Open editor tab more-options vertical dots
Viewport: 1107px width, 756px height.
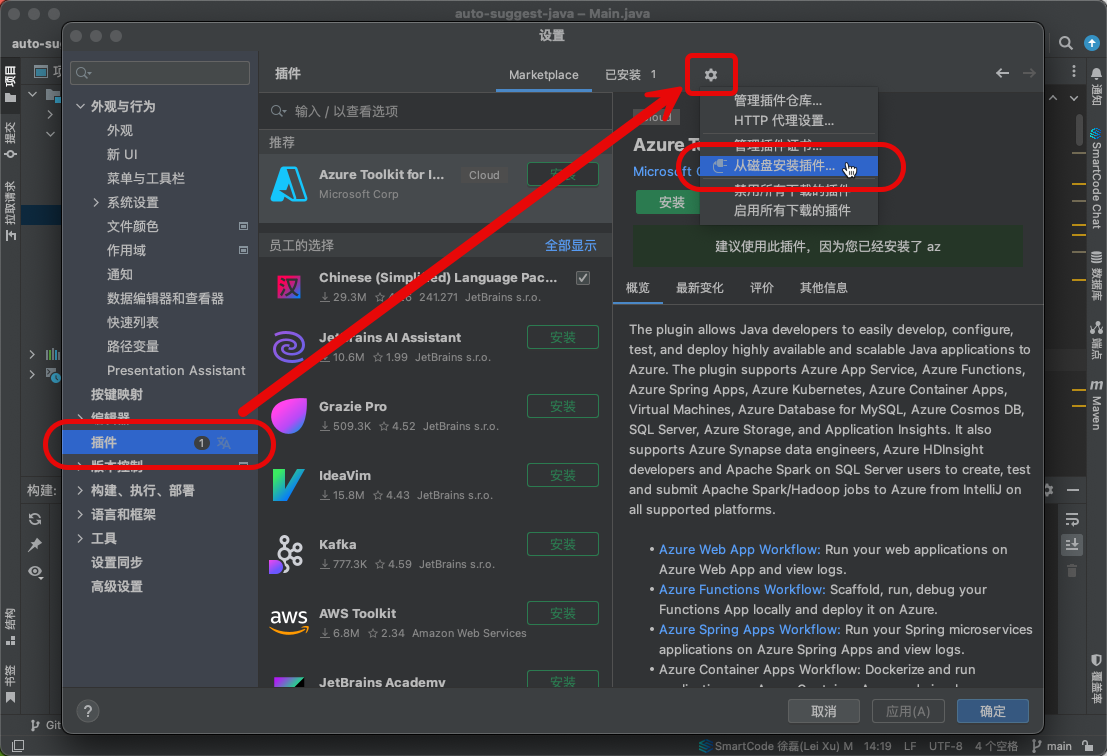[x=1074, y=71]
